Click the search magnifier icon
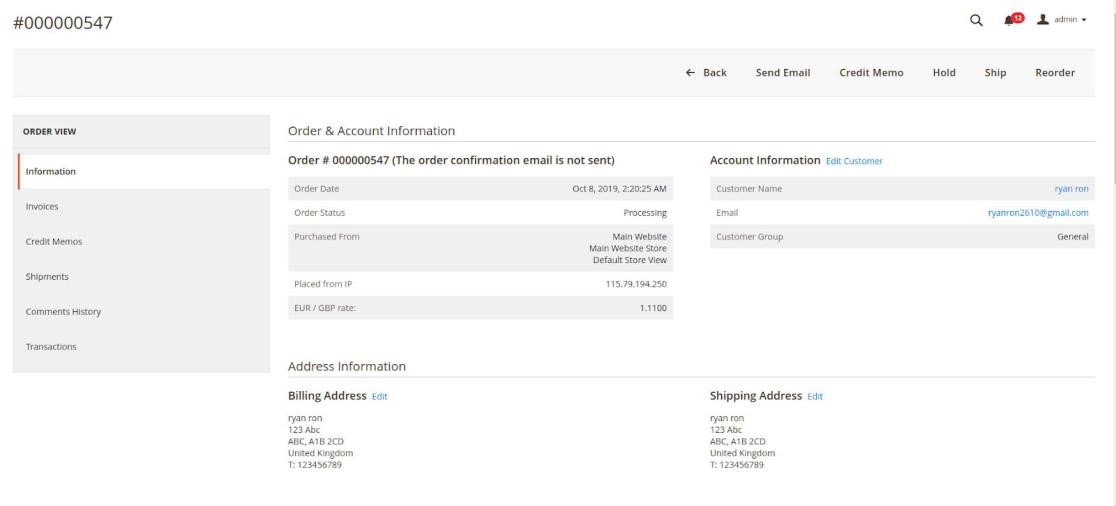This screenshot has height=506, width=1116. [976, 21]
